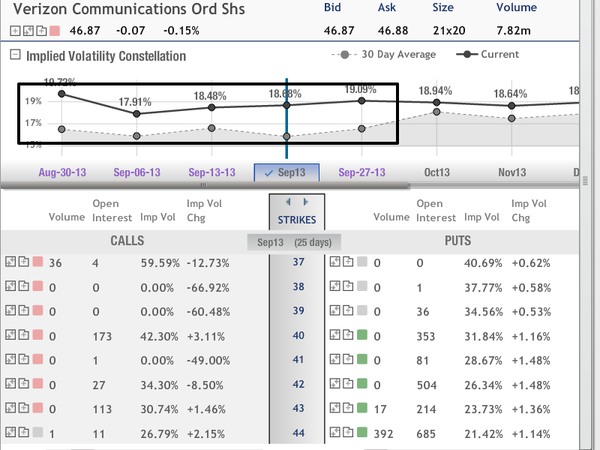
Task: Select the Aug-30-13 expiration tab
Action: pos(62,173)
